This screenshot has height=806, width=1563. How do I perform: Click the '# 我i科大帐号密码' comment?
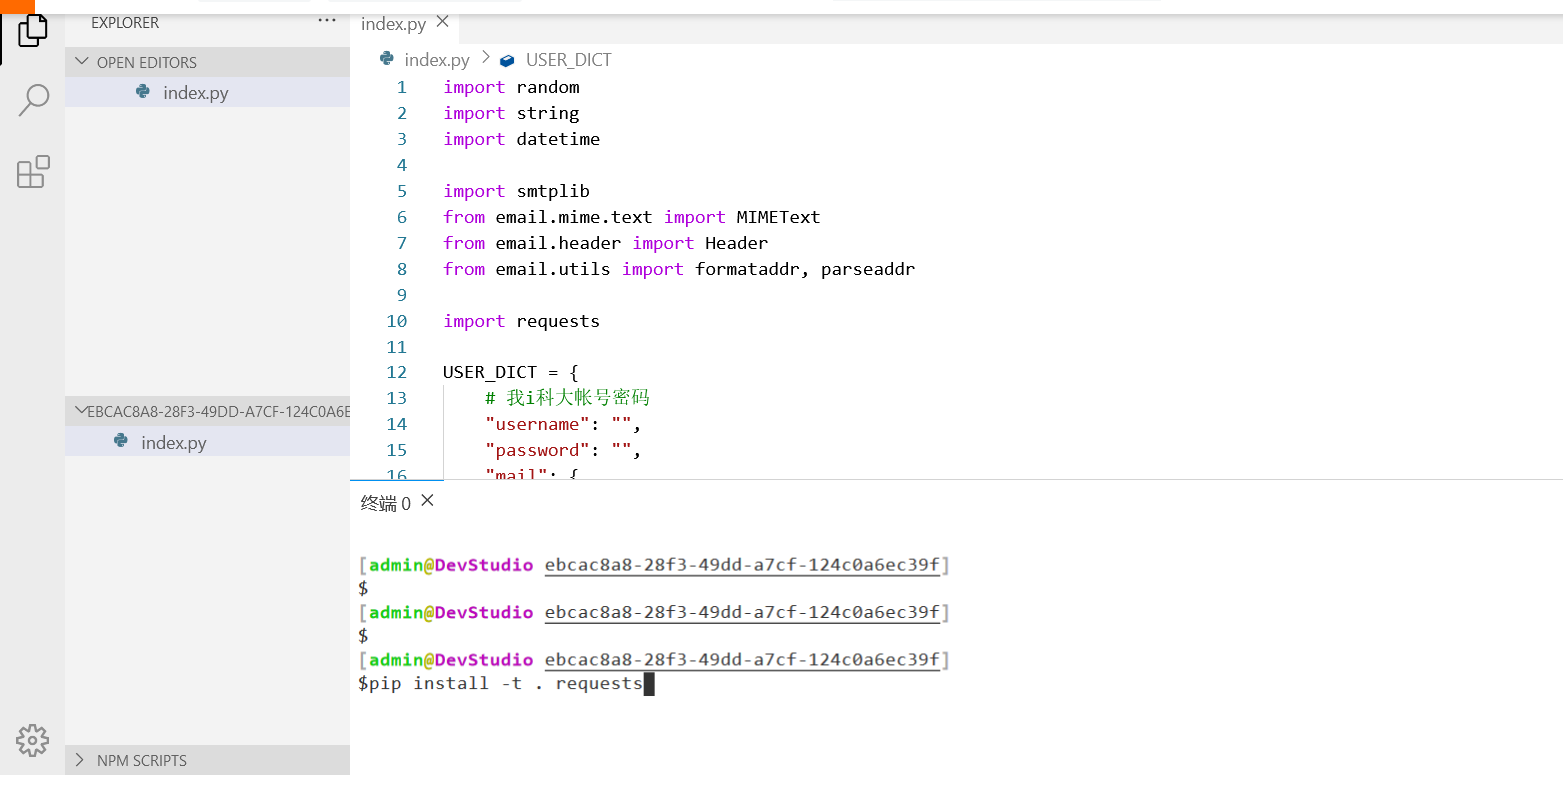click(567, 398)
